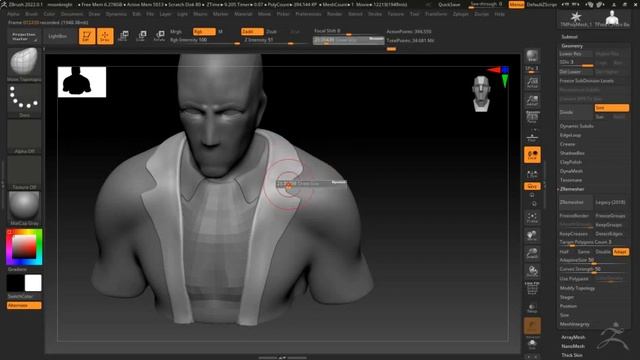This screenshot has width=640, height=360.
Task: Click the AAHalf zoom icon
Action: 532,100
